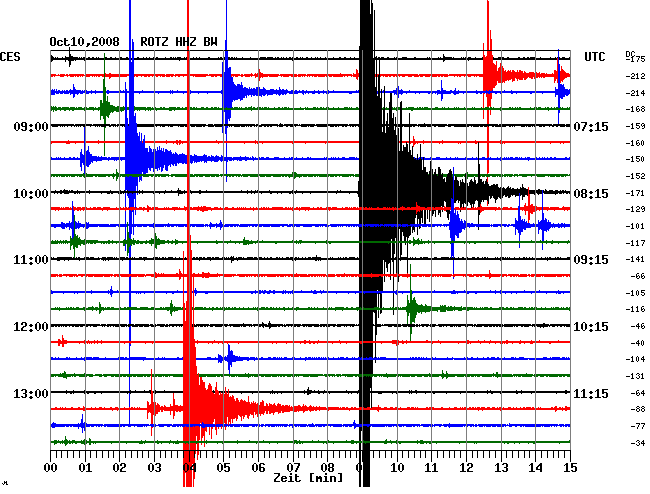Click minute tick label '01'

pyautogui.click(x=85, y=468)
